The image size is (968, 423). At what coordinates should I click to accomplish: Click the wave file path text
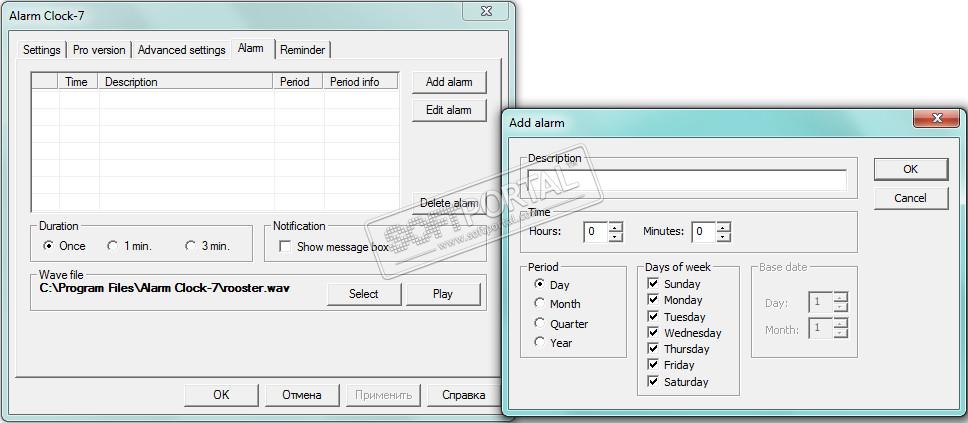(165, 288)
